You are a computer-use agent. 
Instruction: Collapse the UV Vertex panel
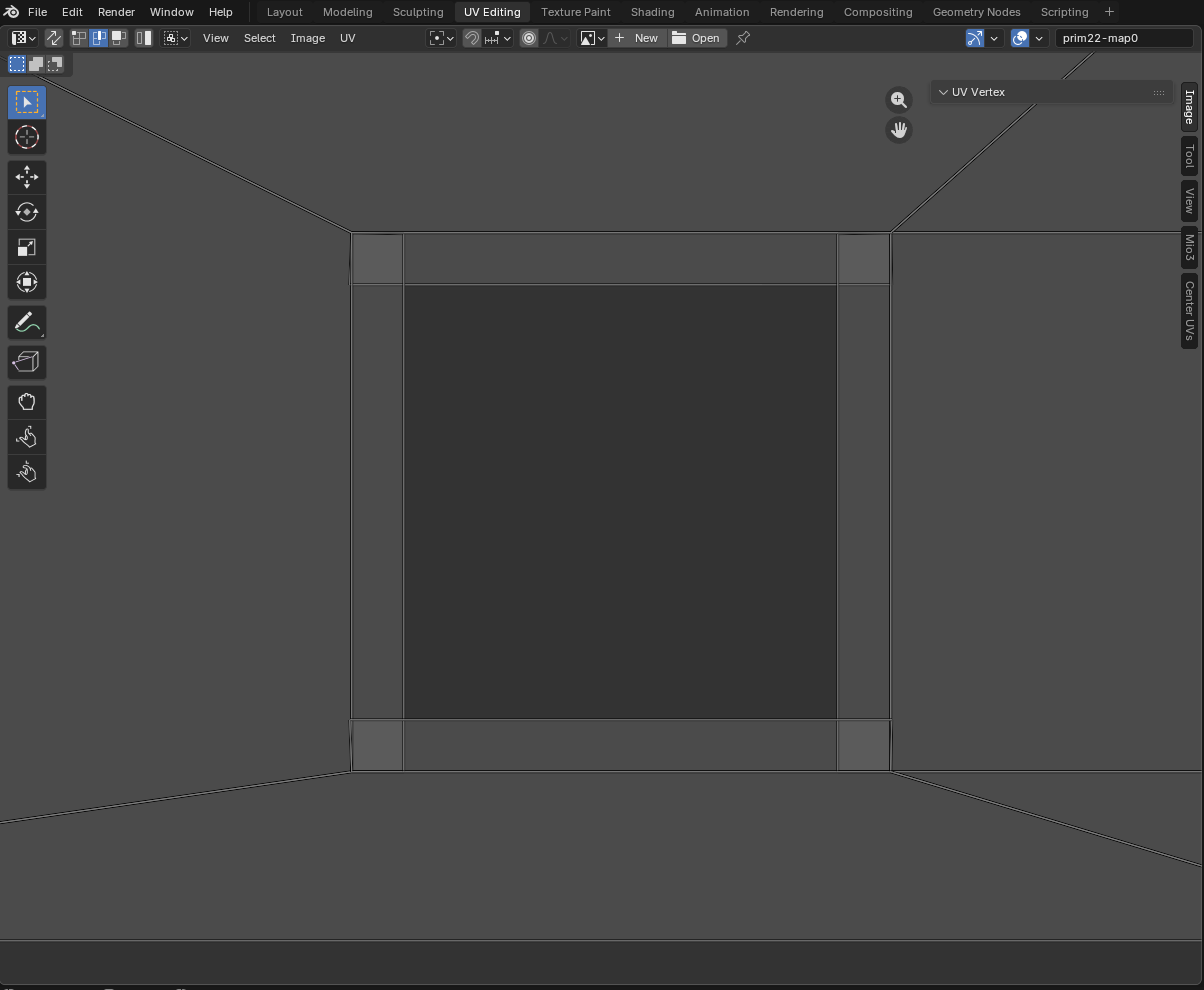coord(943,92)
